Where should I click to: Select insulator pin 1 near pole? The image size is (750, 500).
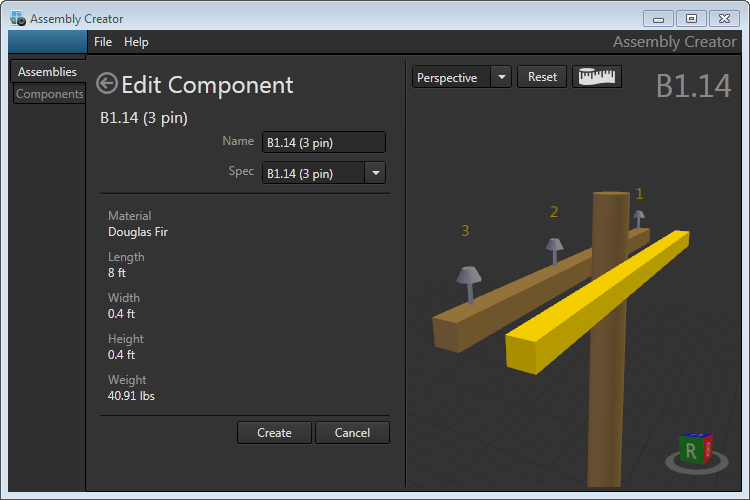click(638, 216)
